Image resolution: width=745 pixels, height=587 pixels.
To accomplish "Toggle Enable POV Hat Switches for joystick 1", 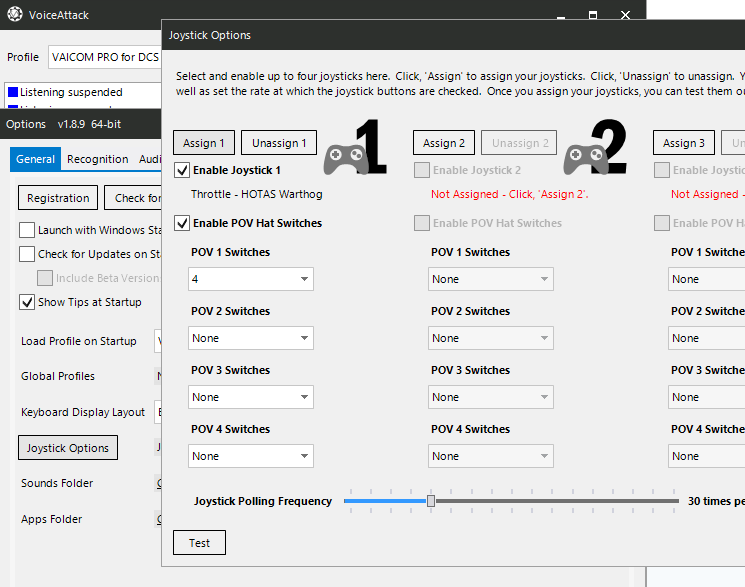I will click(x=182, y=223).
